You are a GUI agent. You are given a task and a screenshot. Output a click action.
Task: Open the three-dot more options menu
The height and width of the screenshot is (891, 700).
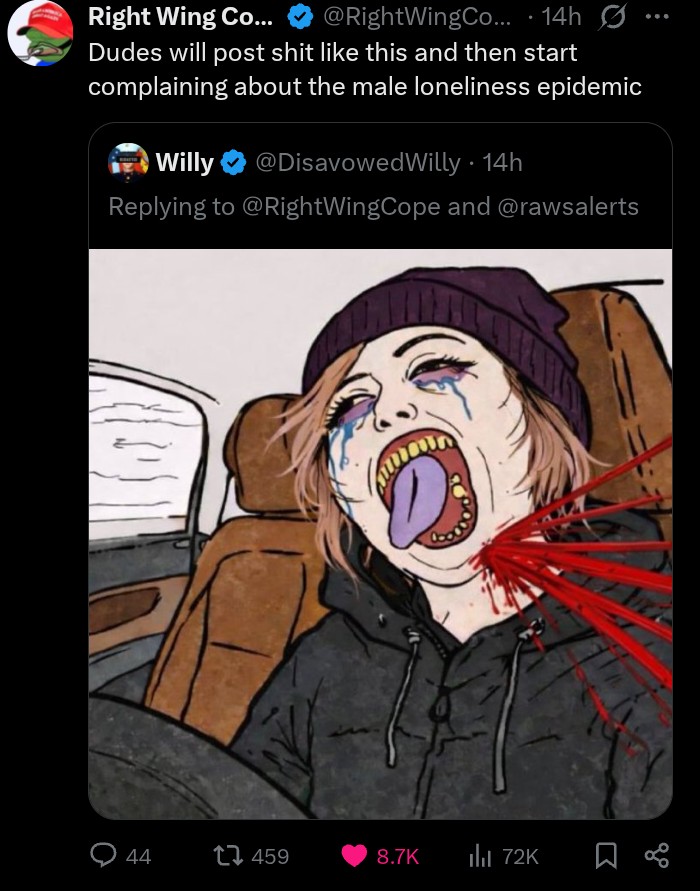tap(655, 17)
